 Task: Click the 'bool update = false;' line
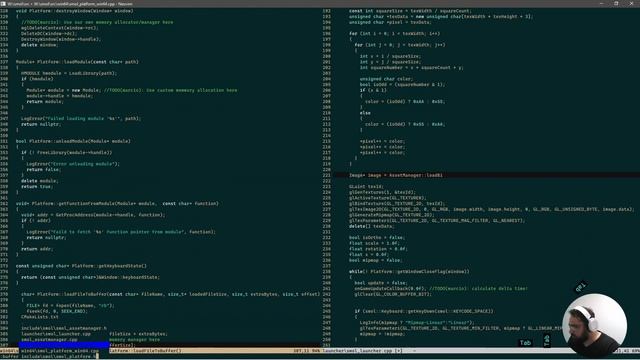point(381,283)
